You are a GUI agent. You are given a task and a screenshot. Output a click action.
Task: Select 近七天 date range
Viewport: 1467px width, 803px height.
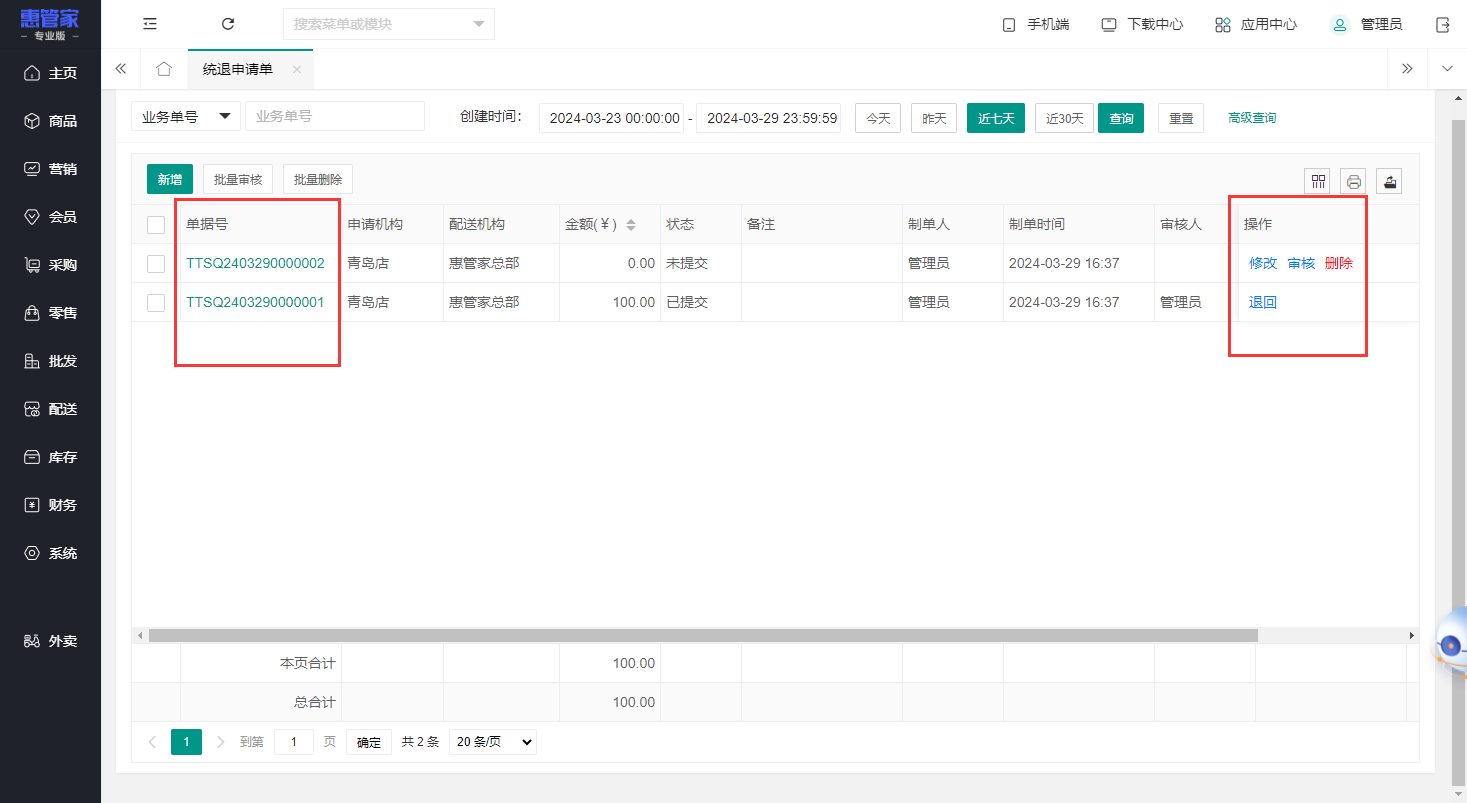(x=996, y=118)
